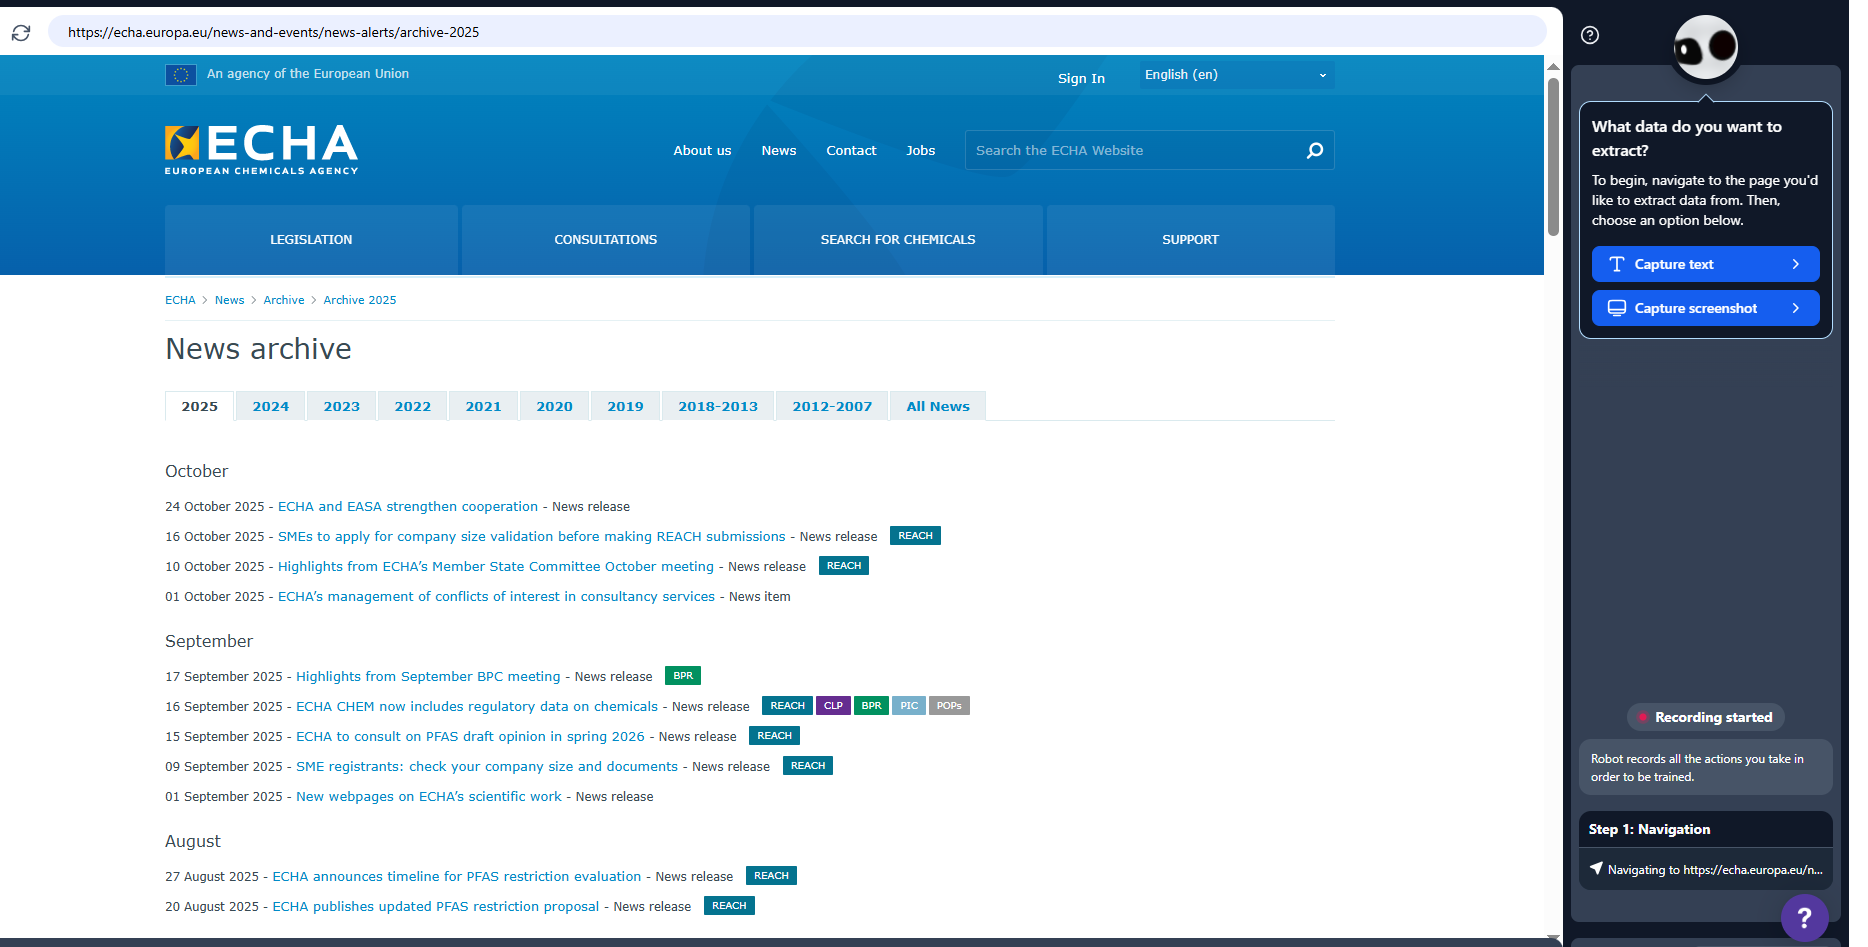Screen dimensions: 1868x947
Task: Click the robot avatar icon
Action: 1705,48
